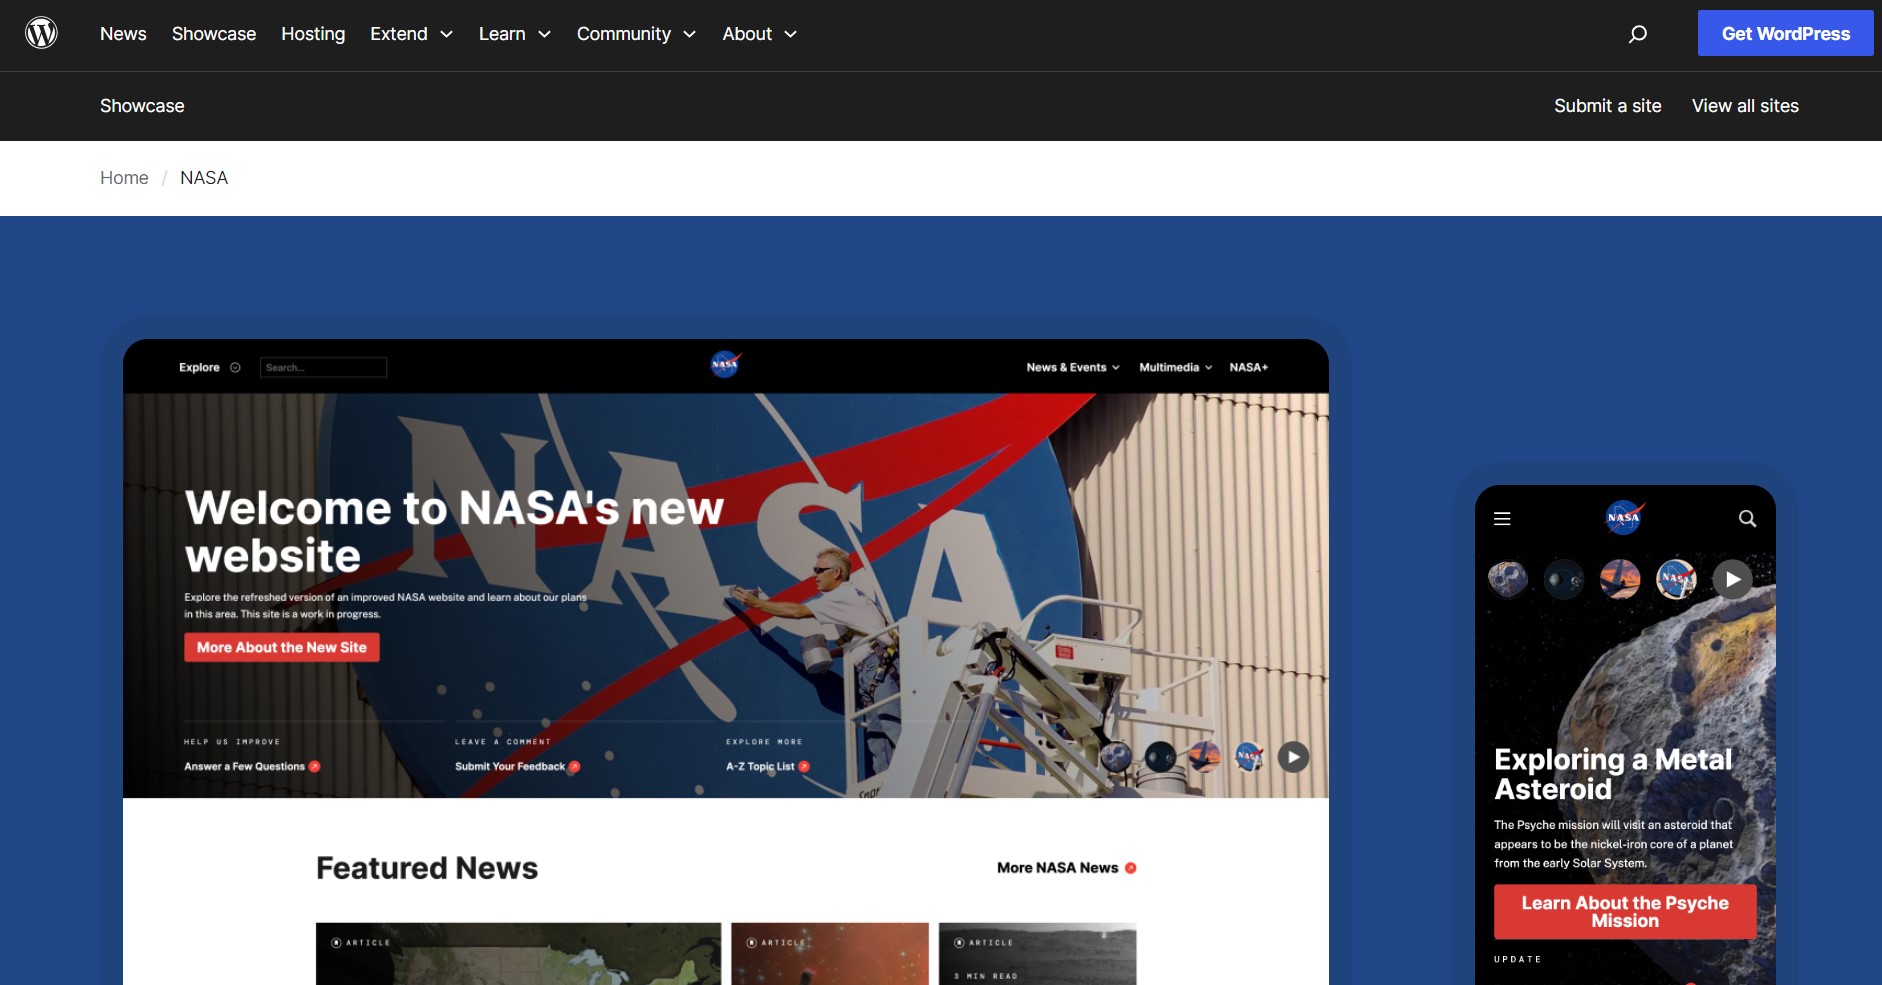The width and height of the screenshot is (1882, 985).
Task: Click the WordPress logo icon
Action: coord(41,34)
